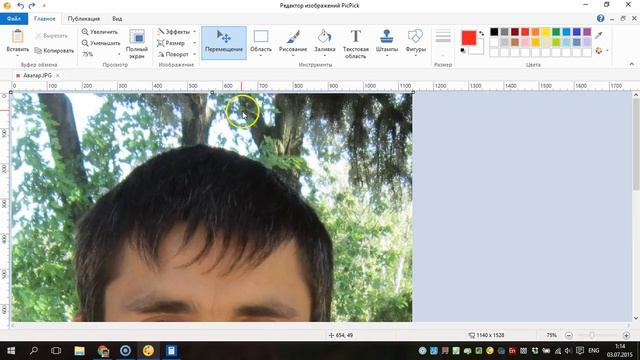Viewport: 640px width, 360px height.
Task: Open the color palette editor icon
Action: click(x=599, y=51)
